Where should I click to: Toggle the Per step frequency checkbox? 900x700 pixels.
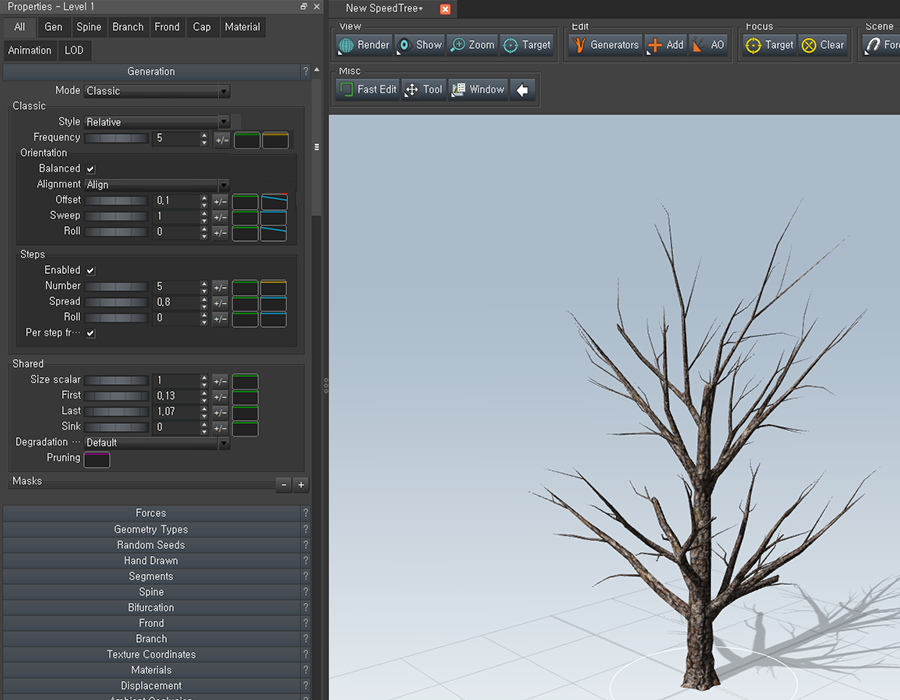[91, 333]
